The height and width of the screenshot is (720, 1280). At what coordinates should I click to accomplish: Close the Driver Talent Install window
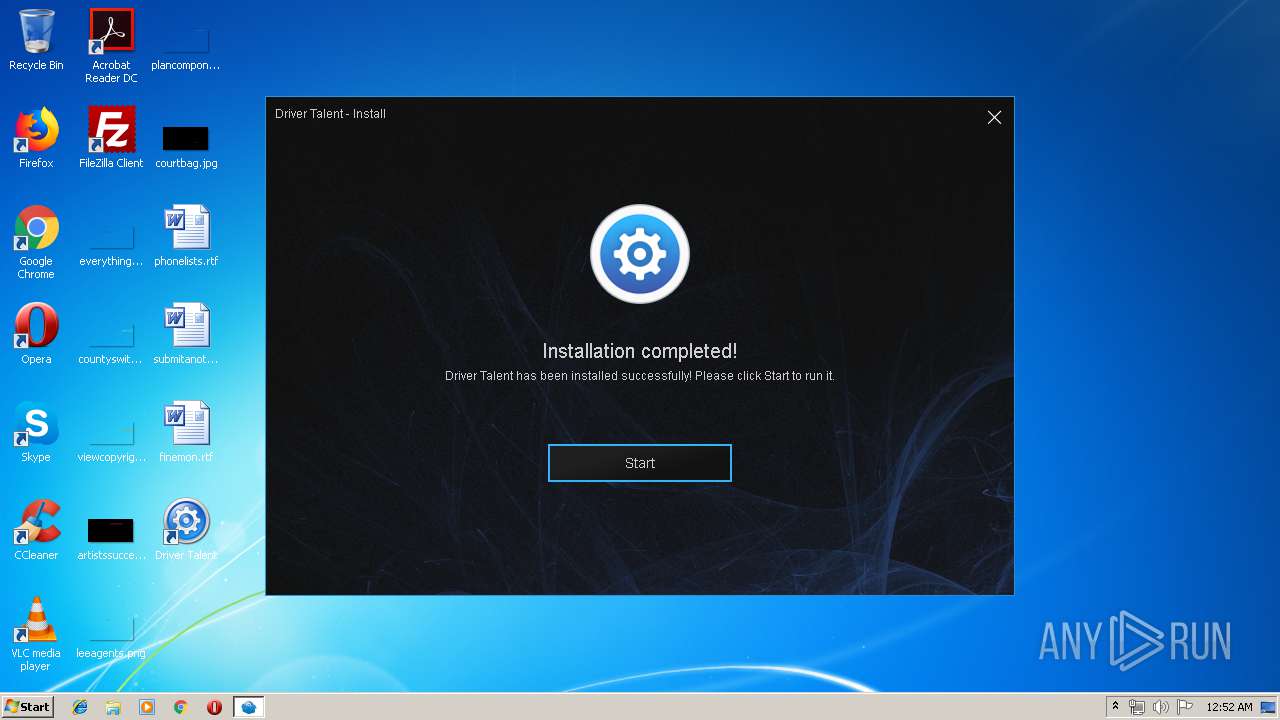[994, 117]
